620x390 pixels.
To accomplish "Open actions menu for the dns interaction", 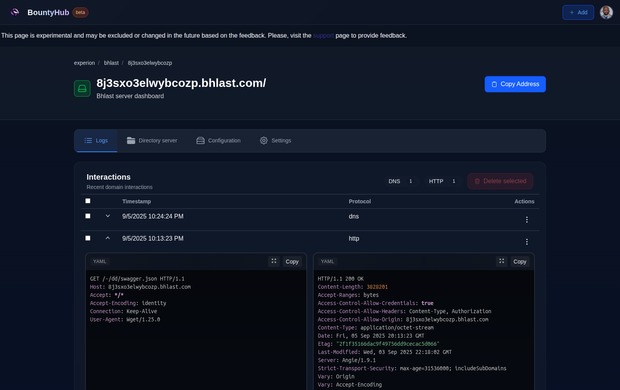I will pyautogui.click(x=526, y=220).
